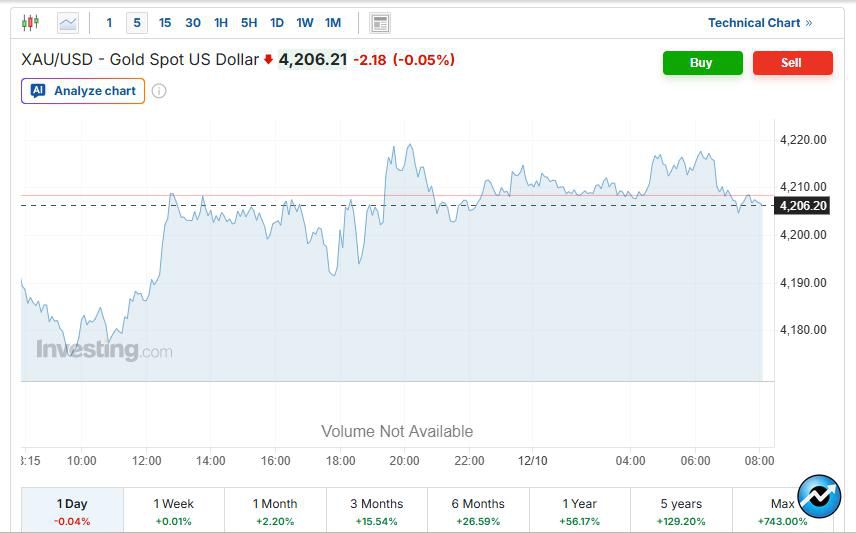Select the 1 Week range tab

pyautogui.click(x=174, y=511)
